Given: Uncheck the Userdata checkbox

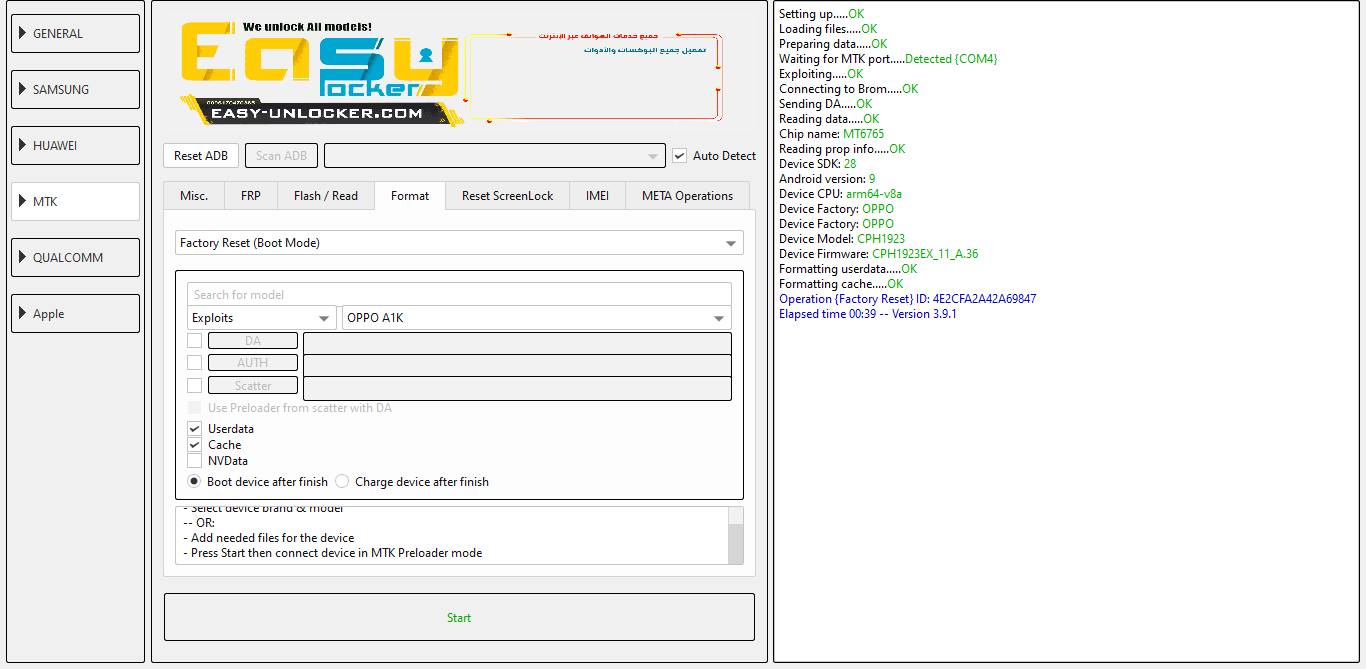Looking at the screenshot, I should point(195,428).
